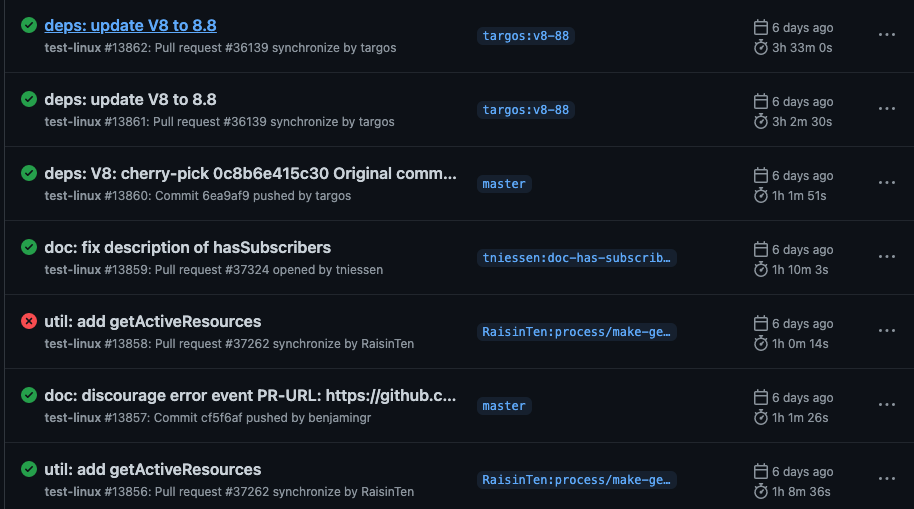
Task: Open three-dot menu for run #13862
Action: pos(887,35)
